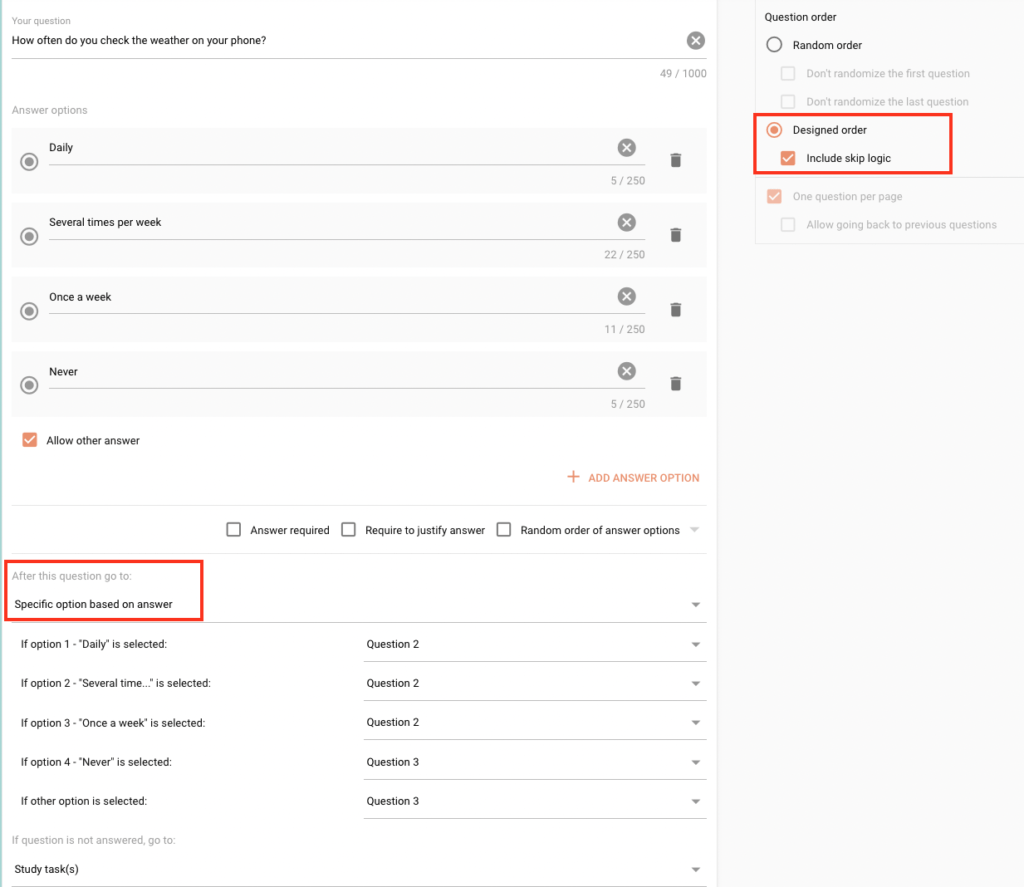Clear the "Several times per week" option text

click(627, 222)
